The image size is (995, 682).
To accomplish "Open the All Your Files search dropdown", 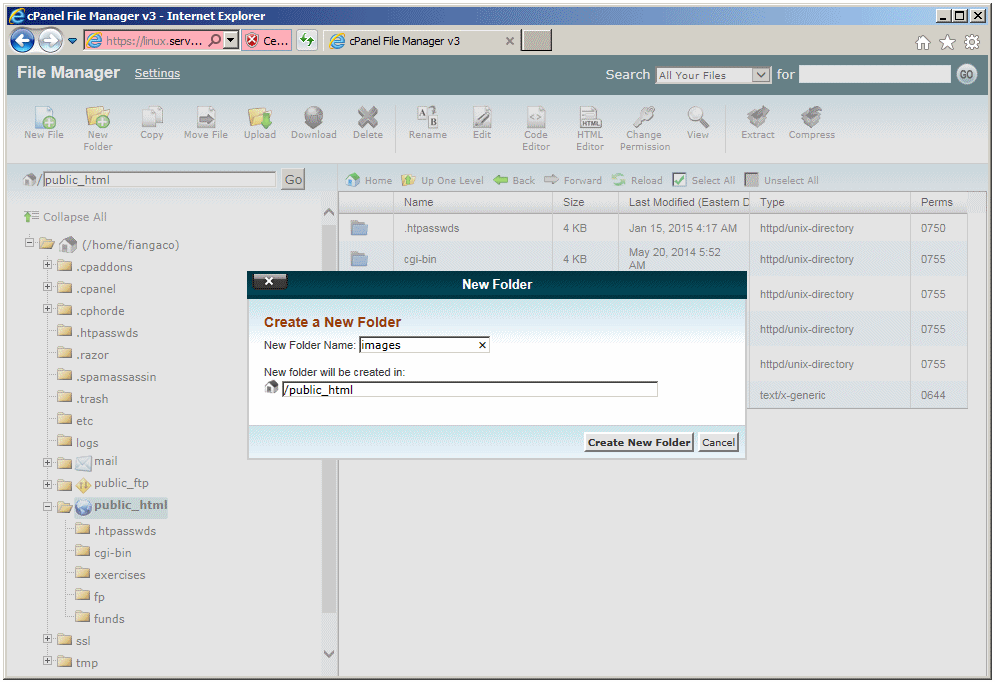I will [x=713, y=75].
